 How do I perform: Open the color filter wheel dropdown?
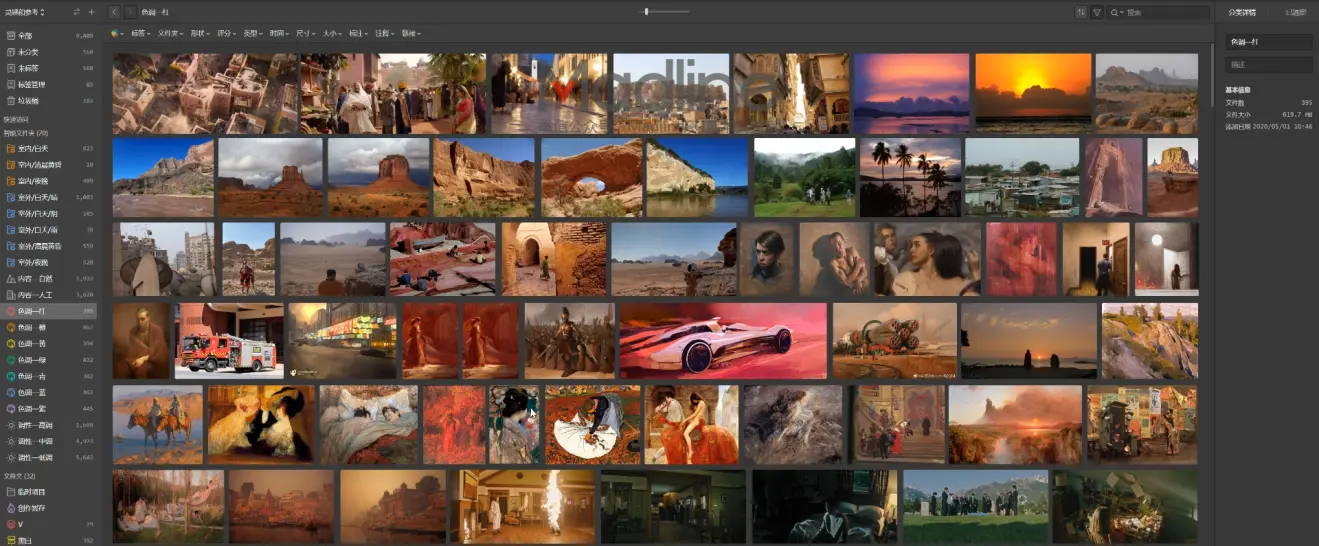click(x=117, y=33)
